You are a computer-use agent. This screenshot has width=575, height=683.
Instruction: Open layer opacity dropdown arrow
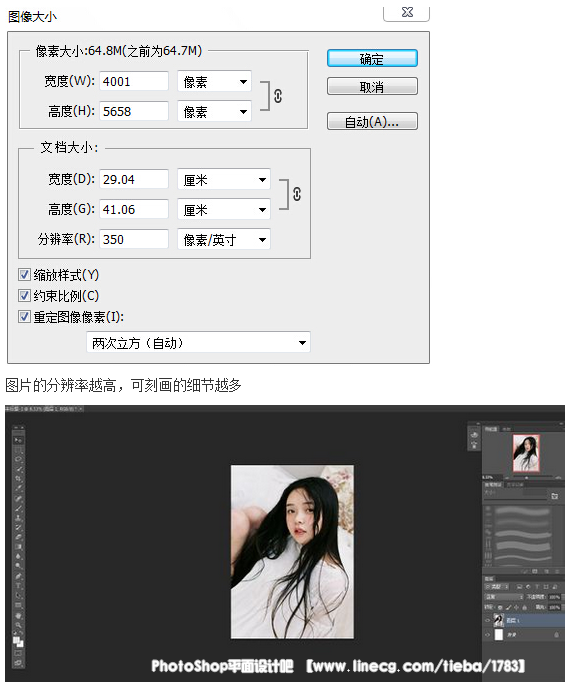click(x=563, y=597)
